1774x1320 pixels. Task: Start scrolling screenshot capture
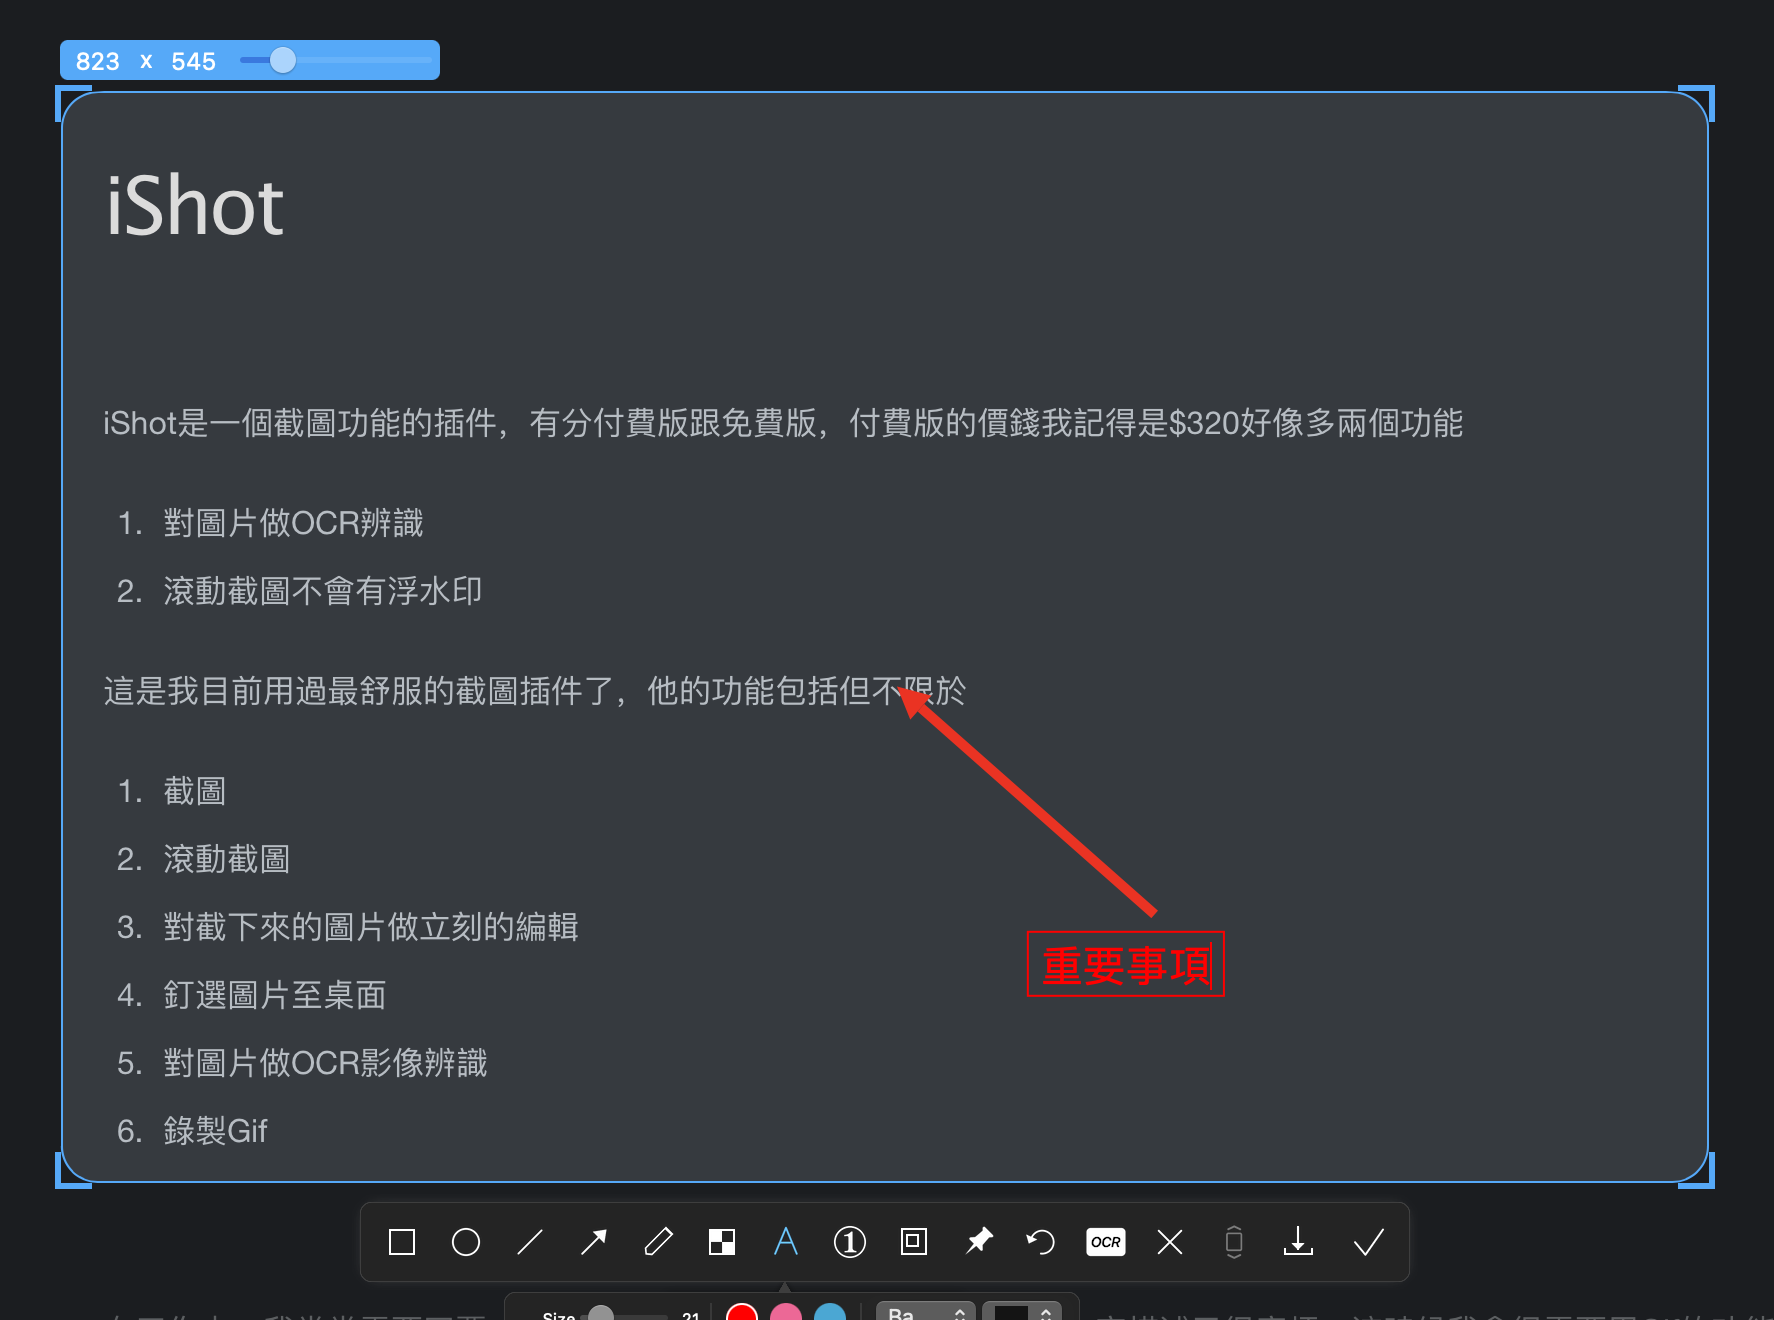coord(1234,1242)
